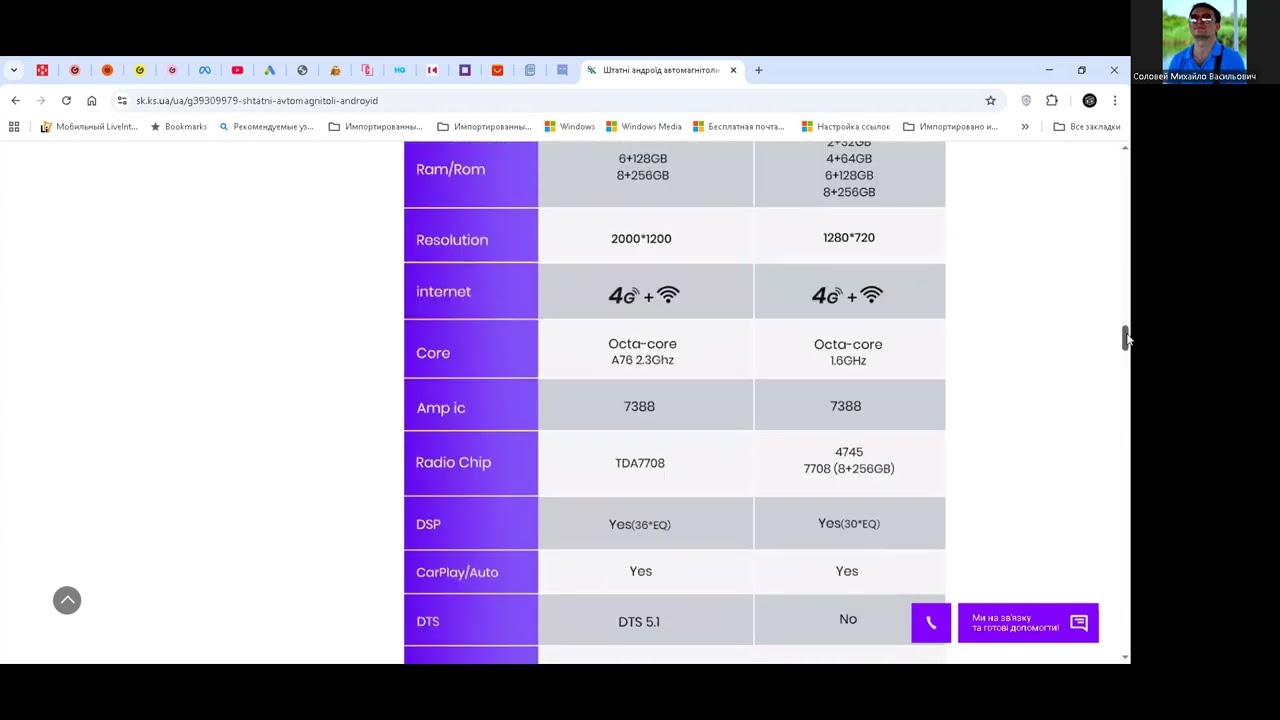Open the Chrome profile avatar
The height and width of the screenshot is (720, 1280).
coord(1090,100)
